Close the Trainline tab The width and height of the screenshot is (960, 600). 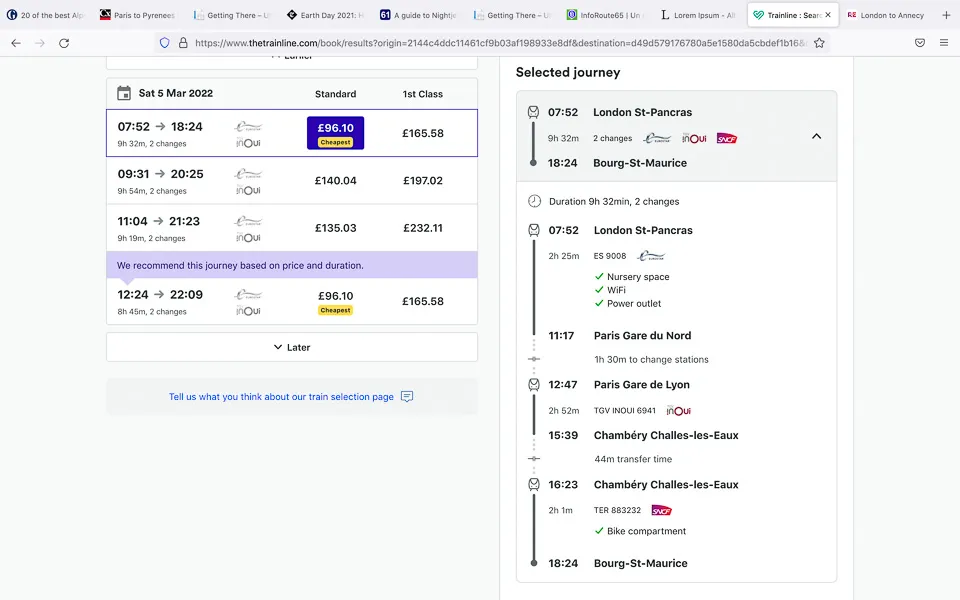[828, 15]
